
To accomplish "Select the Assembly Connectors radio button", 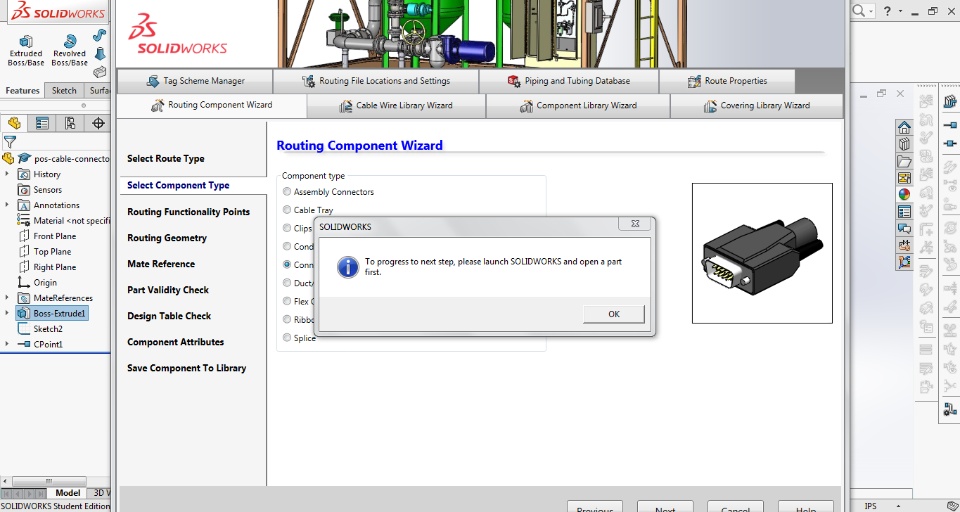I will 287,192.
